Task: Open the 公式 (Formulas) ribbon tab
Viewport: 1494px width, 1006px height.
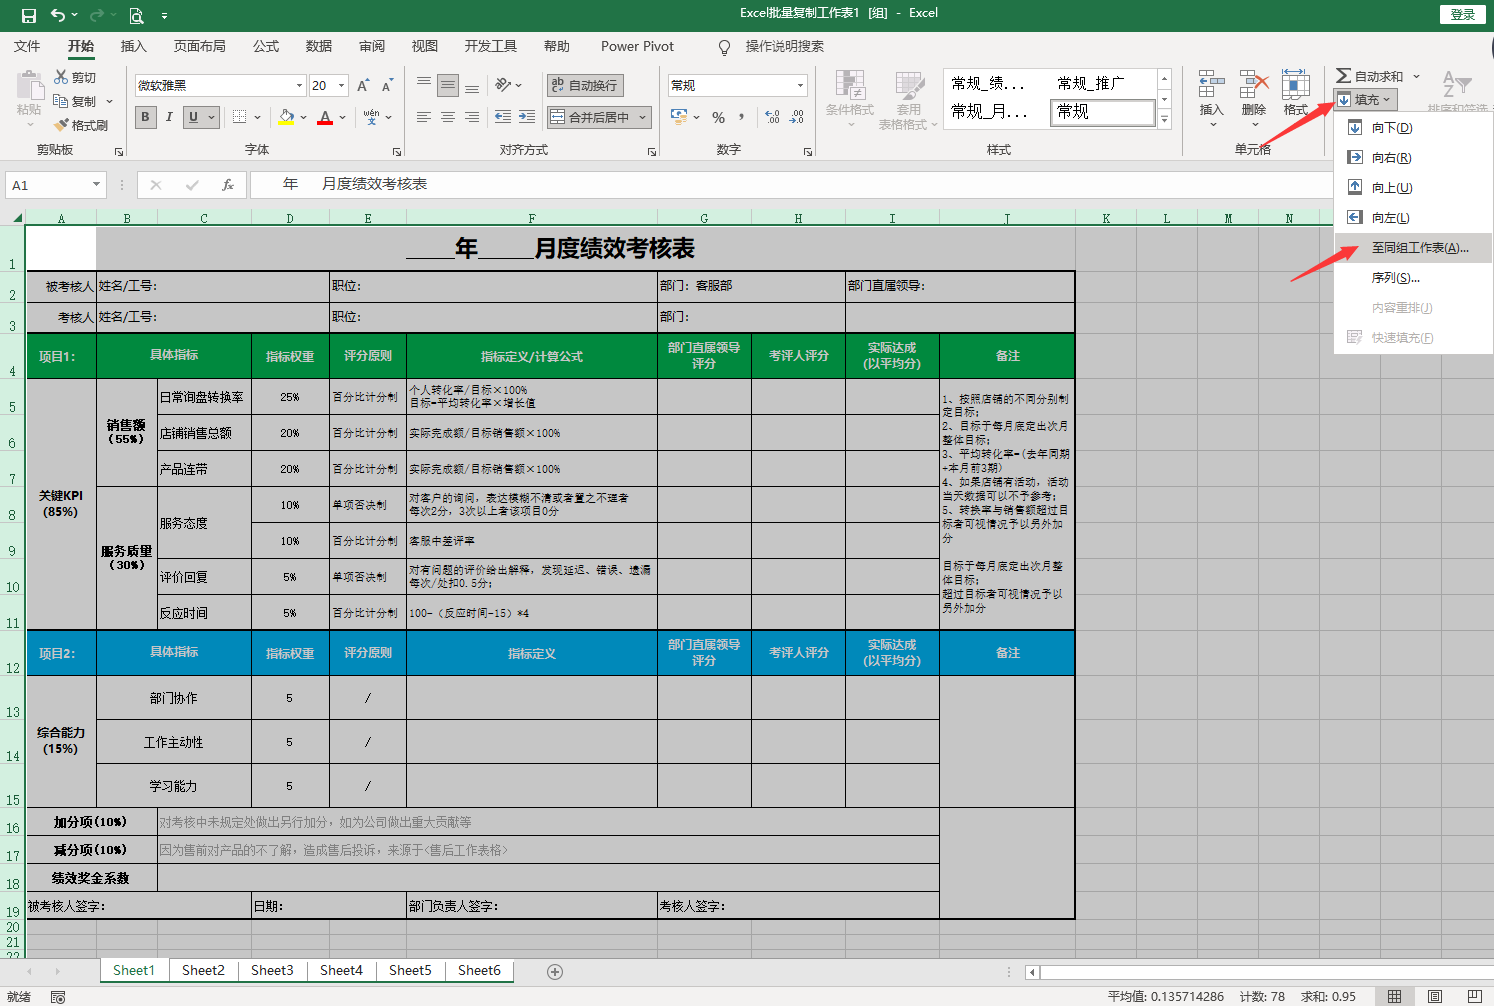Action: pyautogui.click(x=266, y=46)
